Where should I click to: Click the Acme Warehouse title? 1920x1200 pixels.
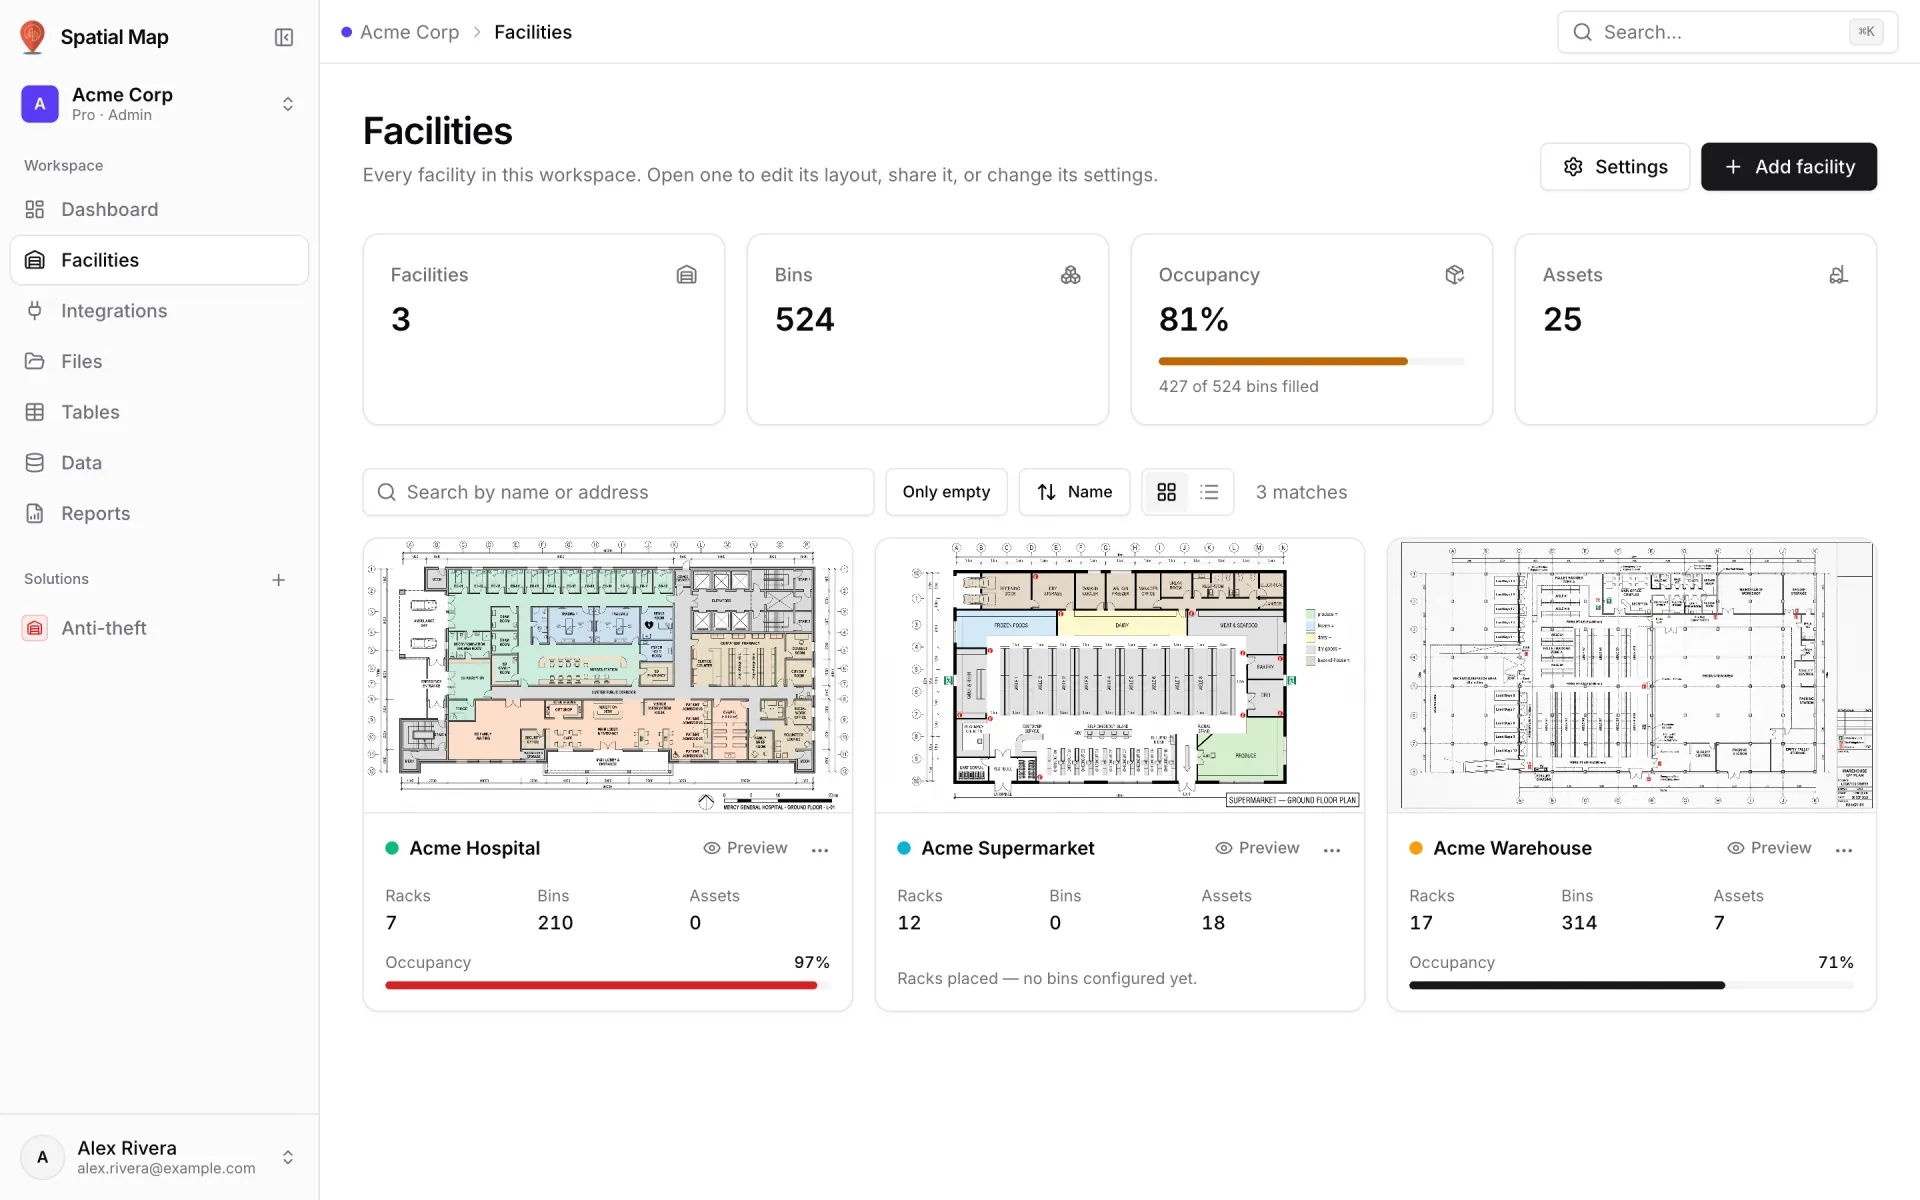(x=1512, y=848)
